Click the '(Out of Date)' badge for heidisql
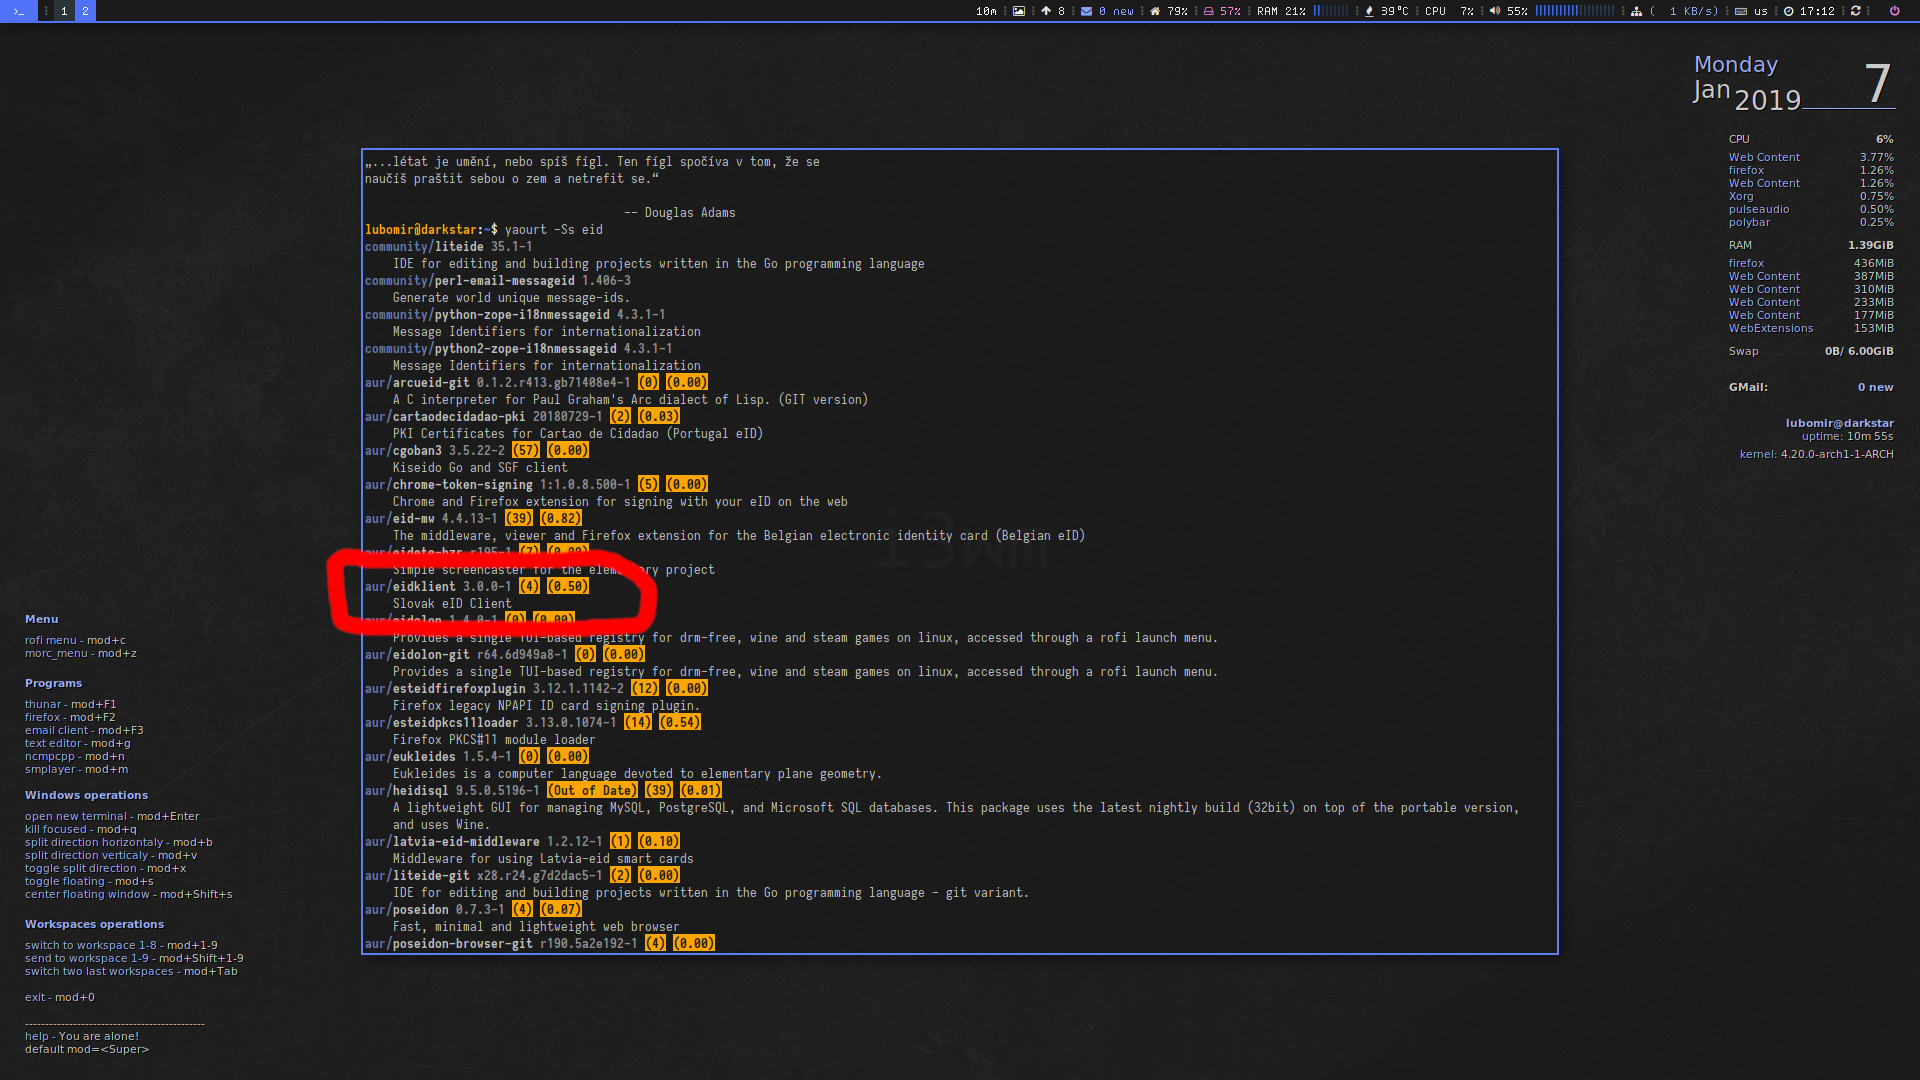 click(592, 791)
